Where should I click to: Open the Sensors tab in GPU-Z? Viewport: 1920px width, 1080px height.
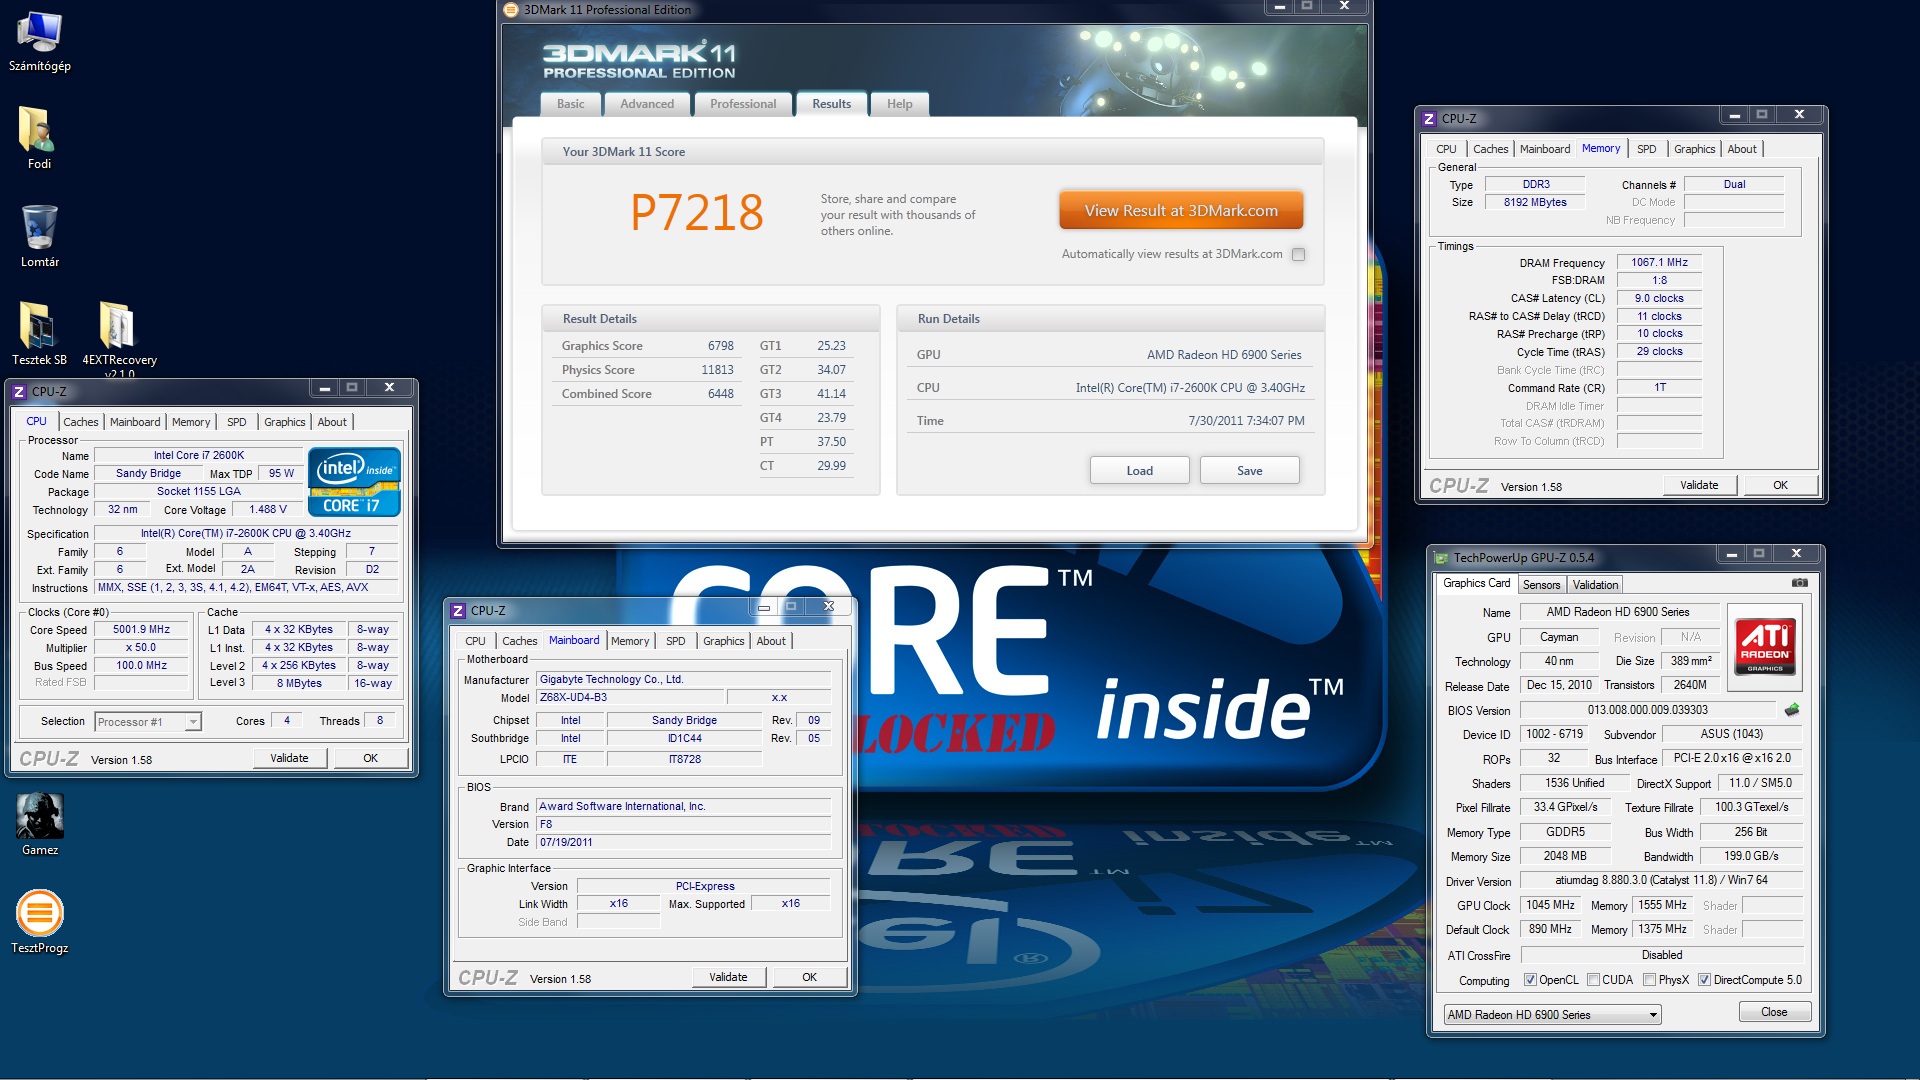tap(1541, 585)
